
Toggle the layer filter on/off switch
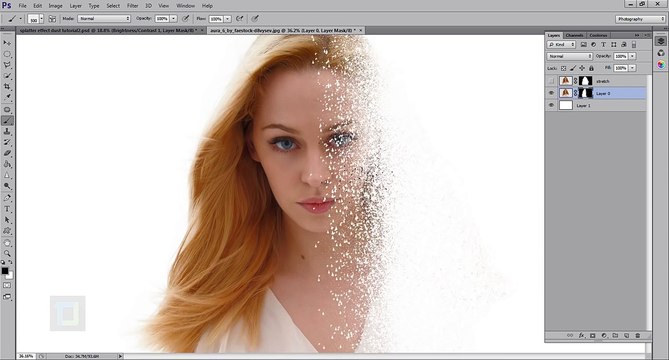634,44
